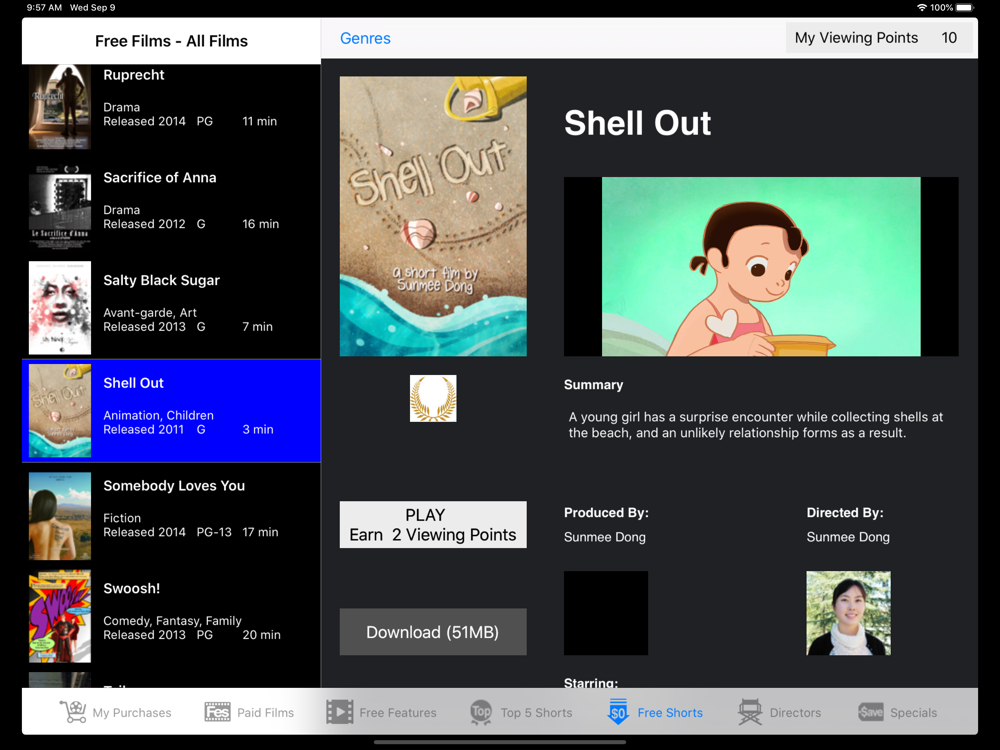The height and width of the screenshot is (750, 1000).
Task: Tap the Specials Save icon
Action: (871, 712)
